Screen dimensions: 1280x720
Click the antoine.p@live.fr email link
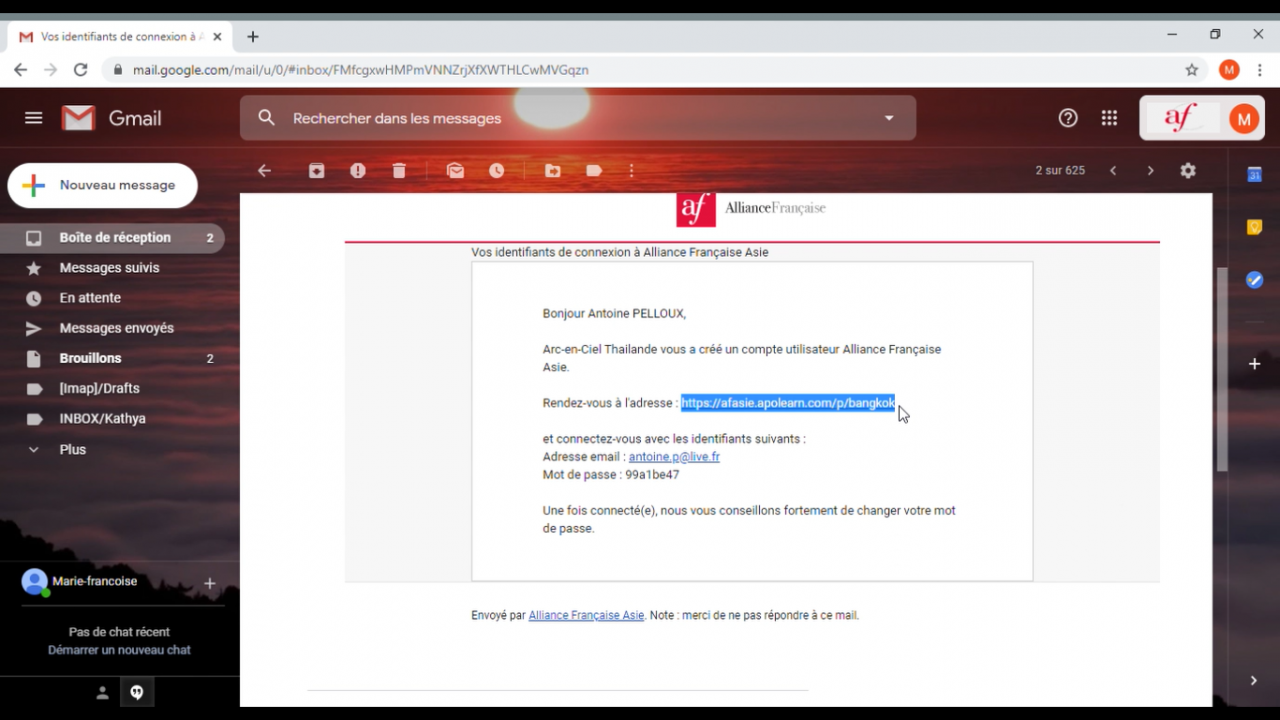(x=674, y=457)
